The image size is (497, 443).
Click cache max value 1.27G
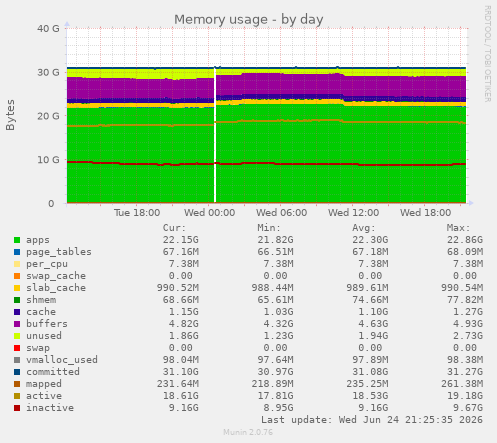[x=468, y=312]
